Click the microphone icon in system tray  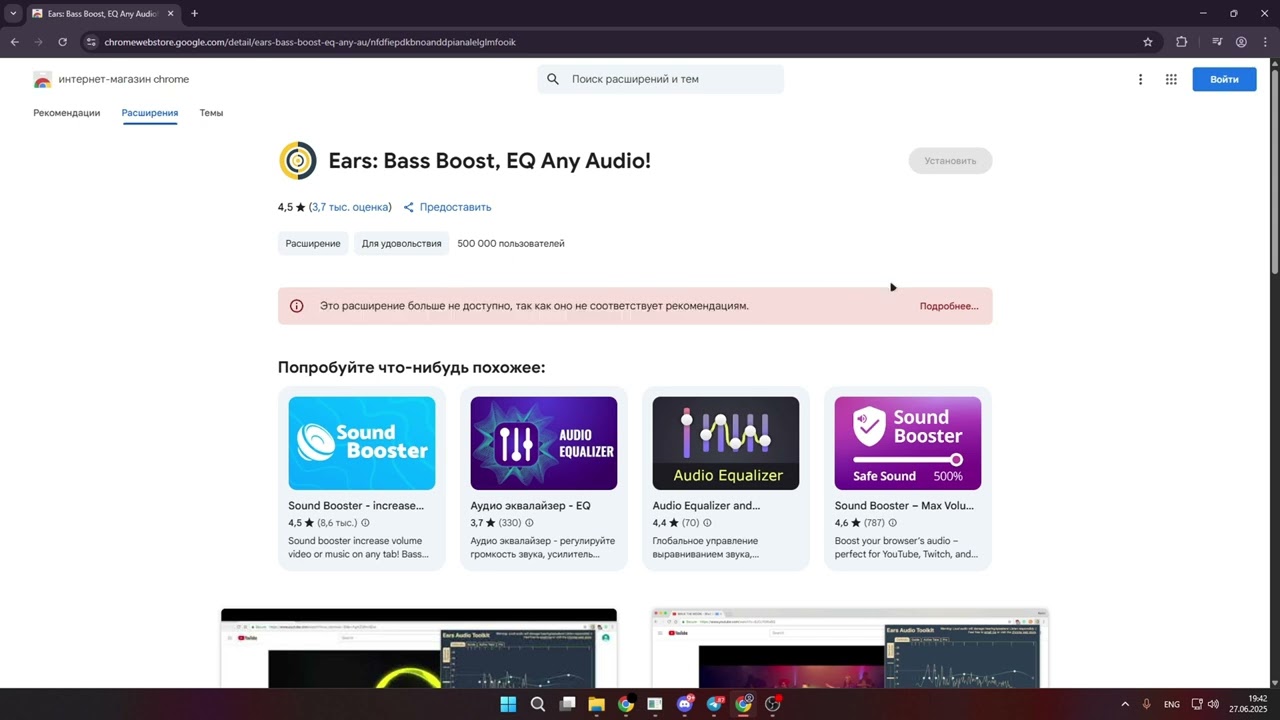(1147, 704)
